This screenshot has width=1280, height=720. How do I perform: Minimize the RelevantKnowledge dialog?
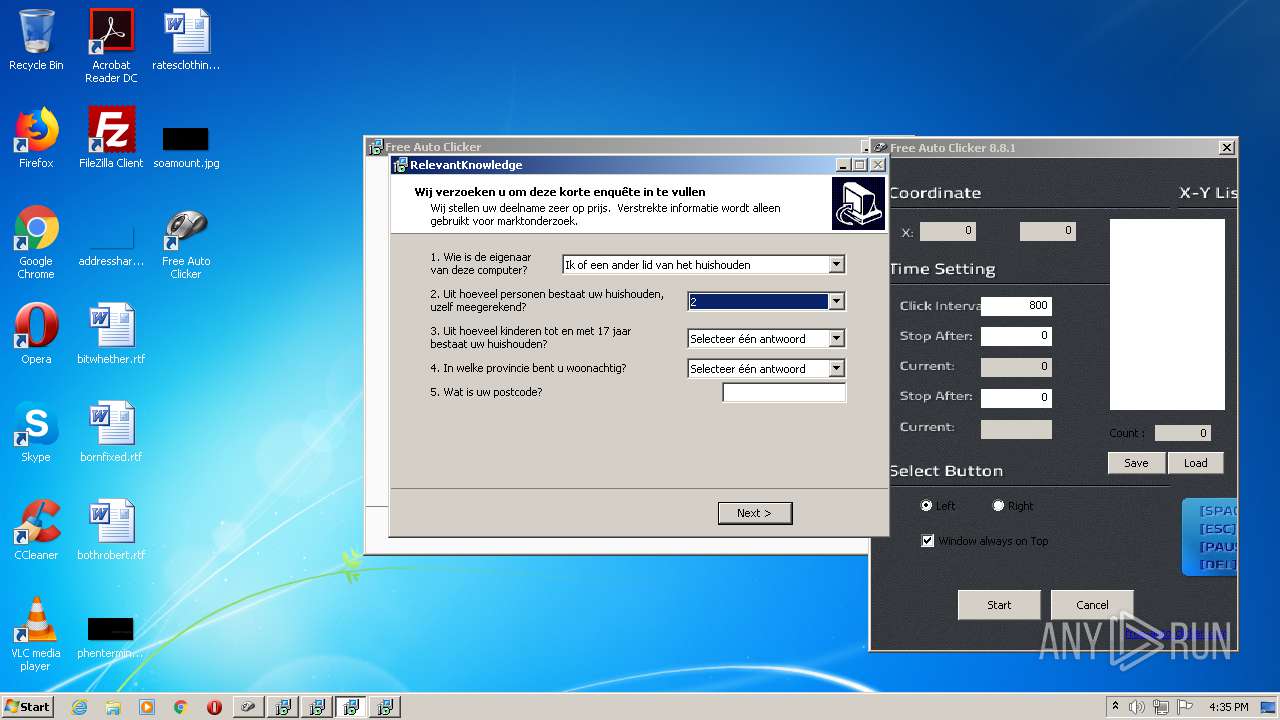click(844, 165)
